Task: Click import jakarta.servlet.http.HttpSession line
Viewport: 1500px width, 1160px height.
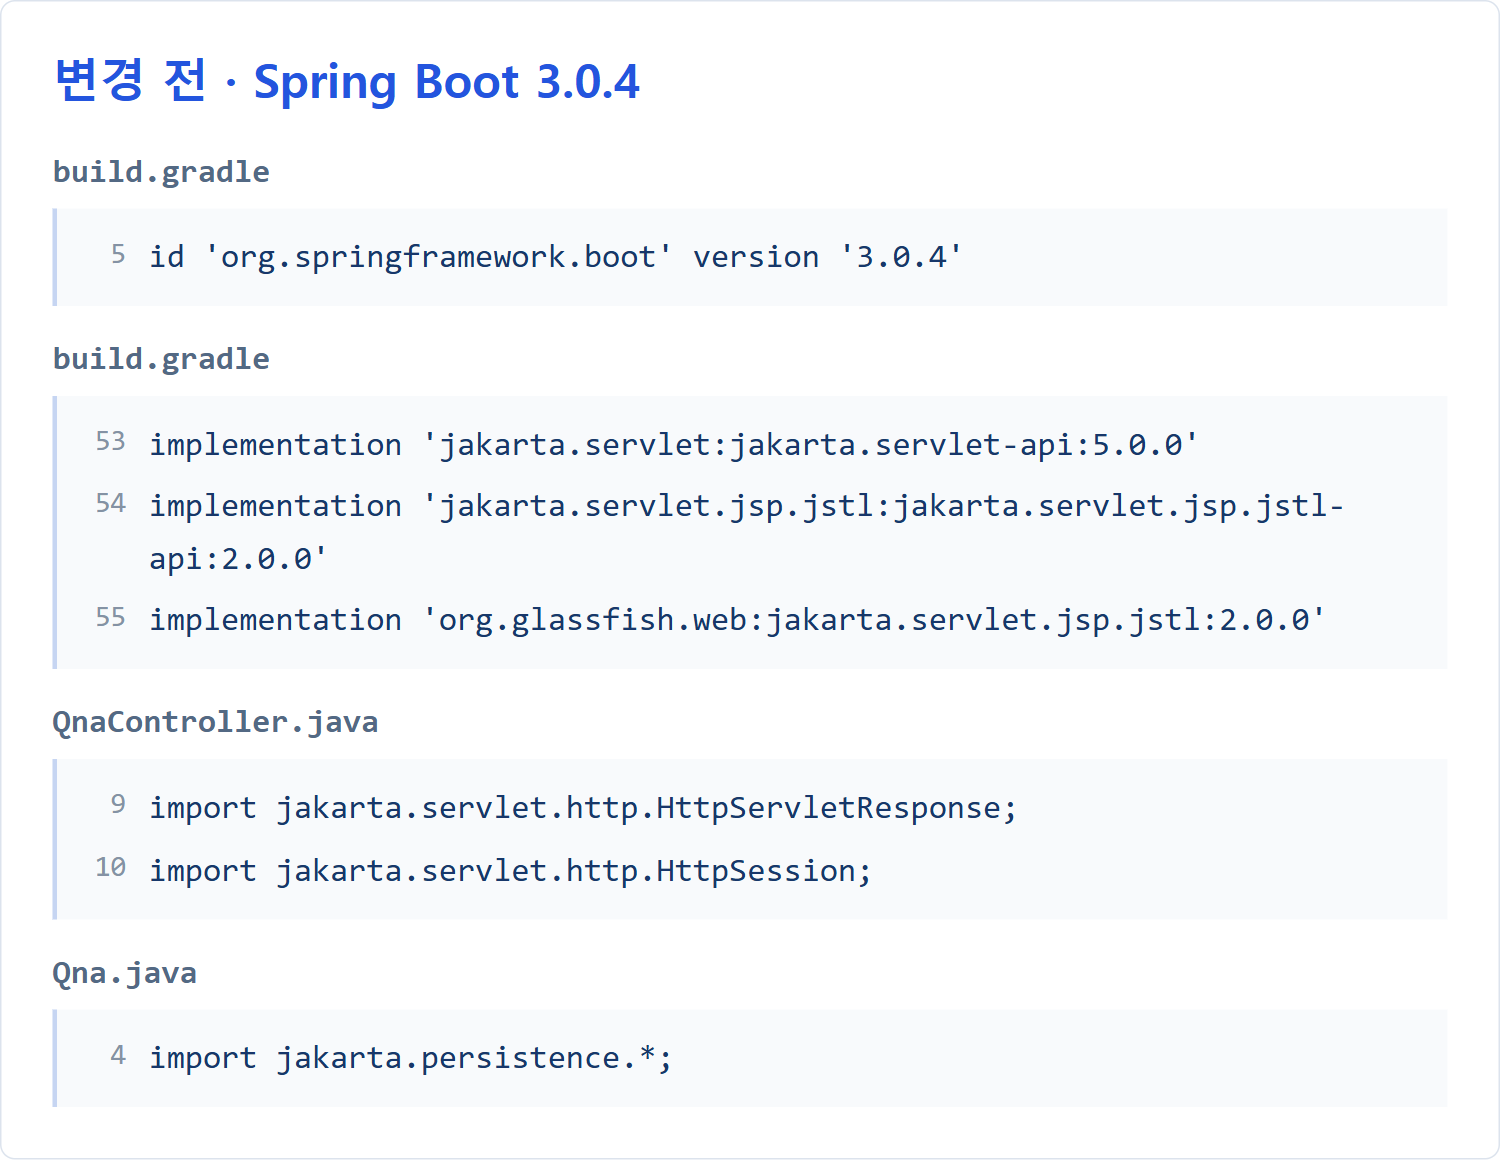Action: point(511,871)
